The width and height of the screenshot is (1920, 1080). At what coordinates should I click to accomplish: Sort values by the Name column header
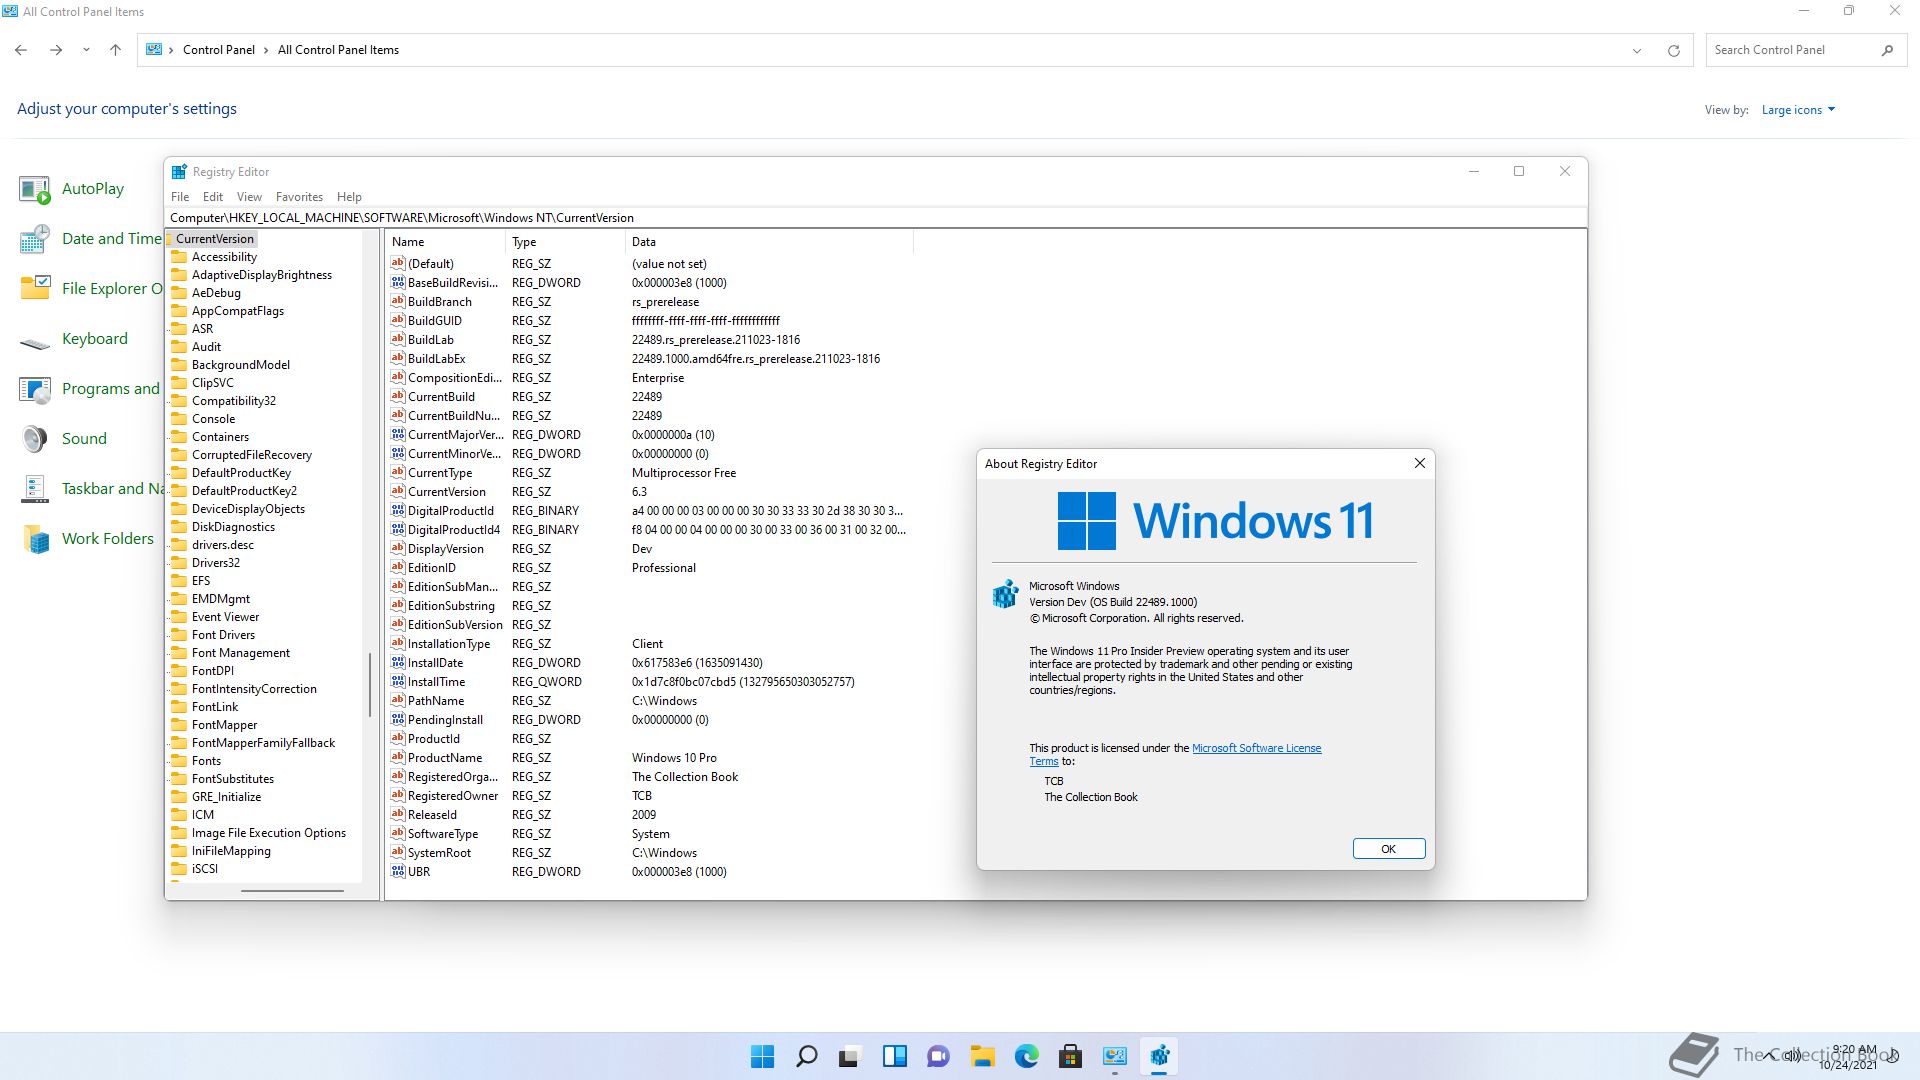pos(445,242)
